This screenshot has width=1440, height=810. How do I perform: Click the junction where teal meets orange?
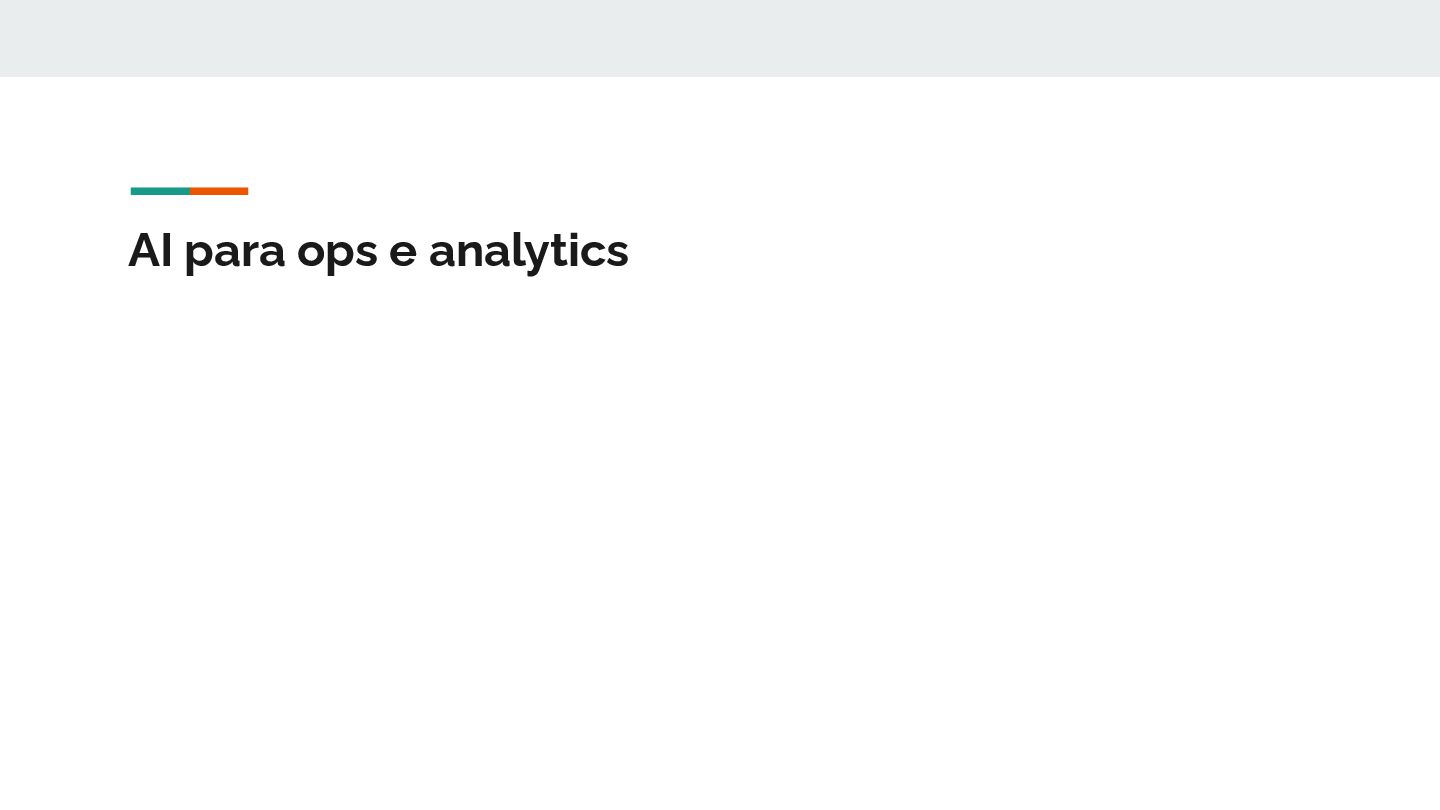190,191
